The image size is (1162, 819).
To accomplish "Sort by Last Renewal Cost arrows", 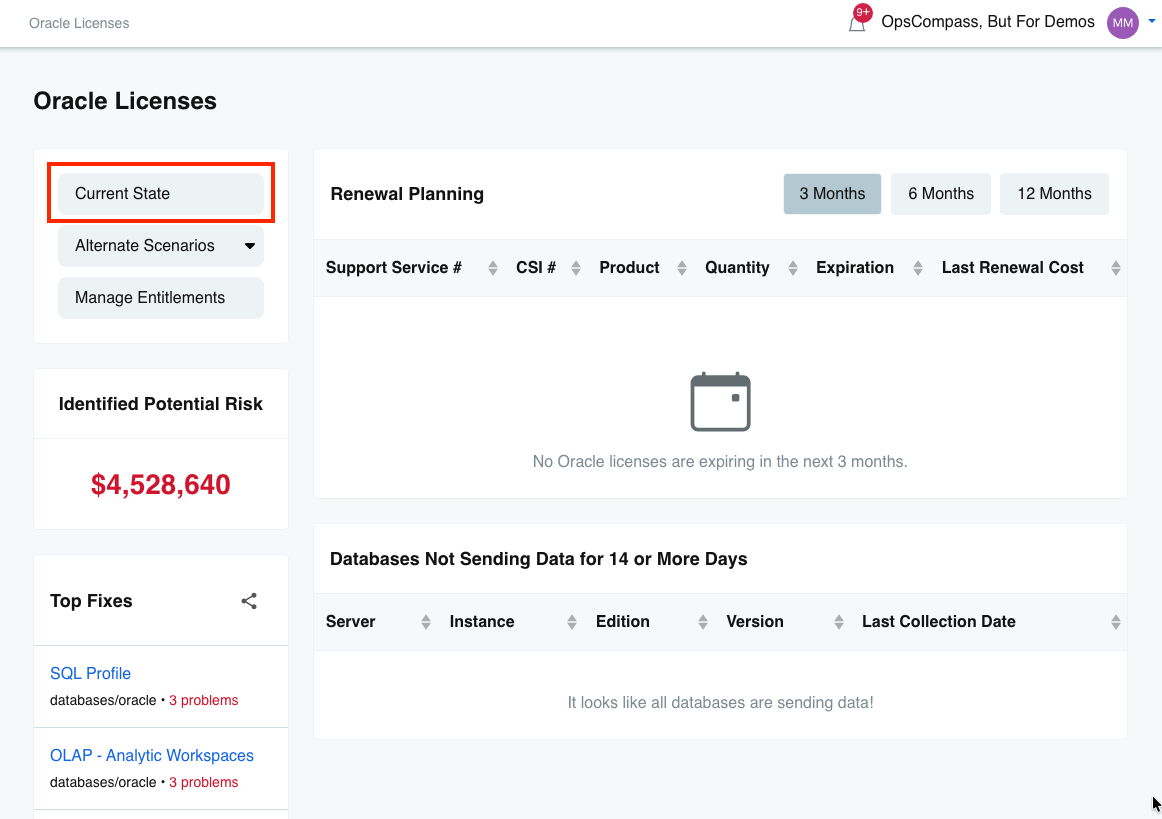I will [1115, 268].
